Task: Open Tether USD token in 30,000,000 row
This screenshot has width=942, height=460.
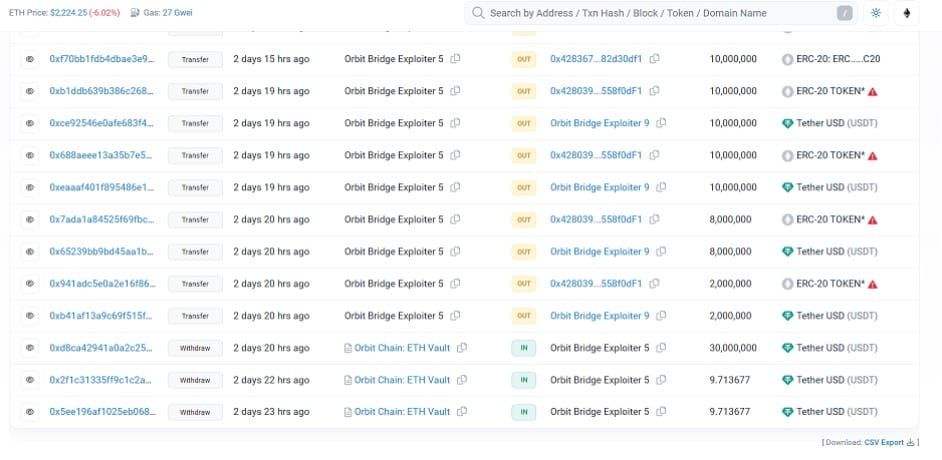Action: [837, 348]
